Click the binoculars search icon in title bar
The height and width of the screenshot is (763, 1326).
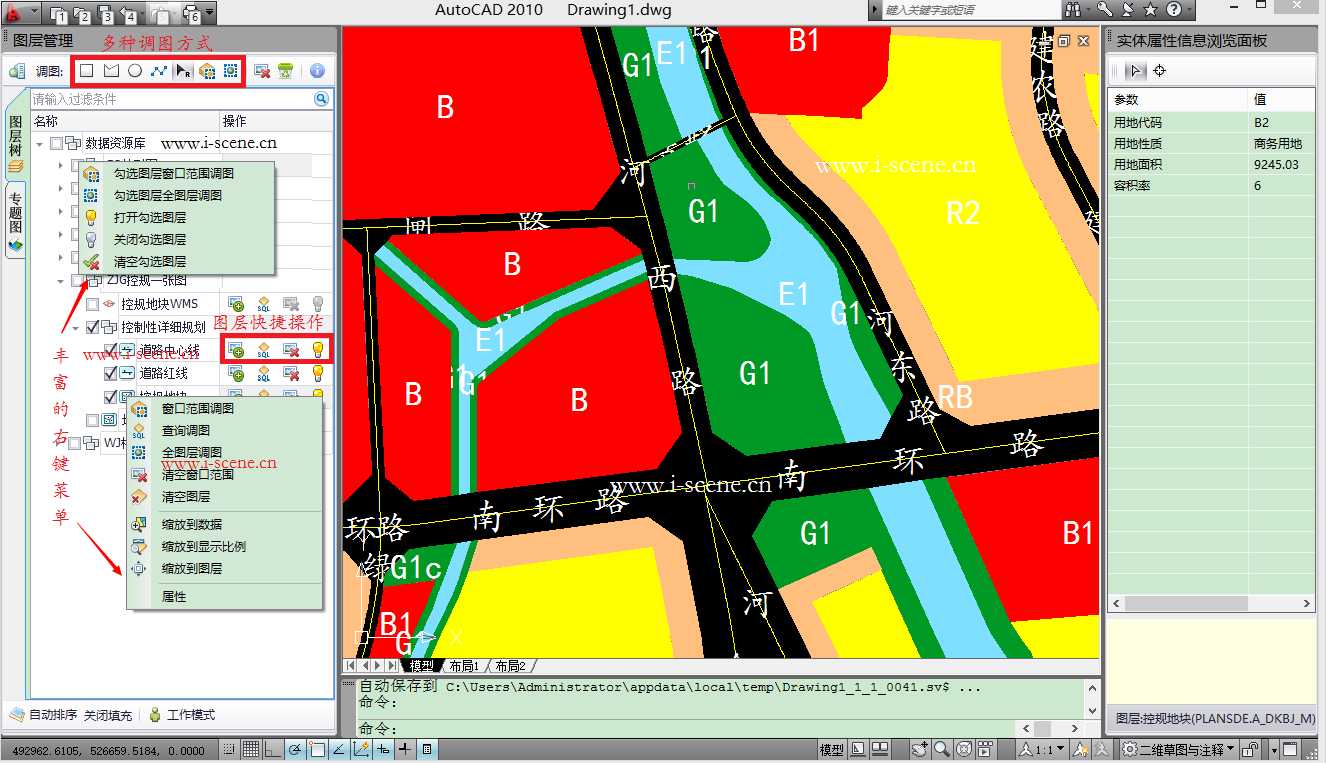coord(1074,10)
